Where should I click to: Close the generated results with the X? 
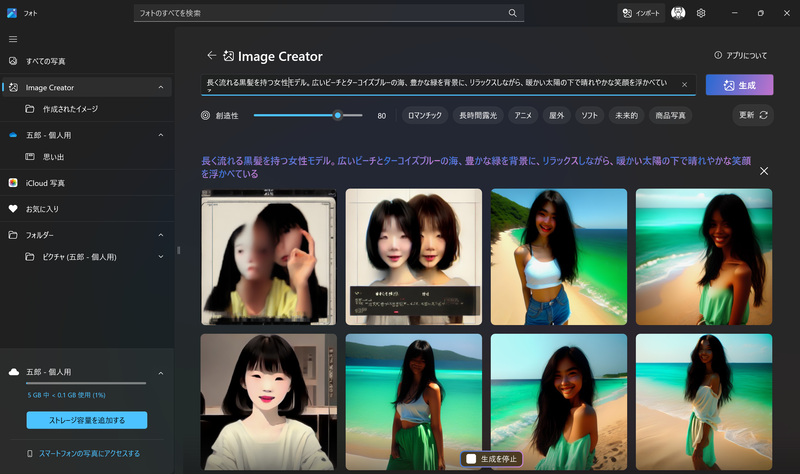(764, 171)
